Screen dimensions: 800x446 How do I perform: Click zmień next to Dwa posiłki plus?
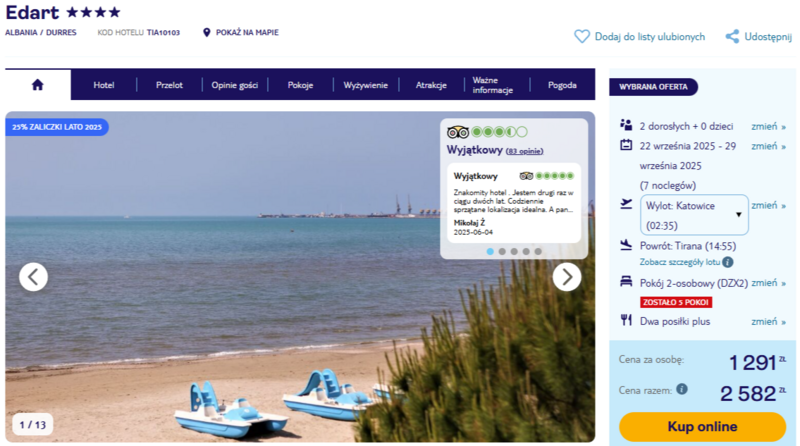click(768, 321)
